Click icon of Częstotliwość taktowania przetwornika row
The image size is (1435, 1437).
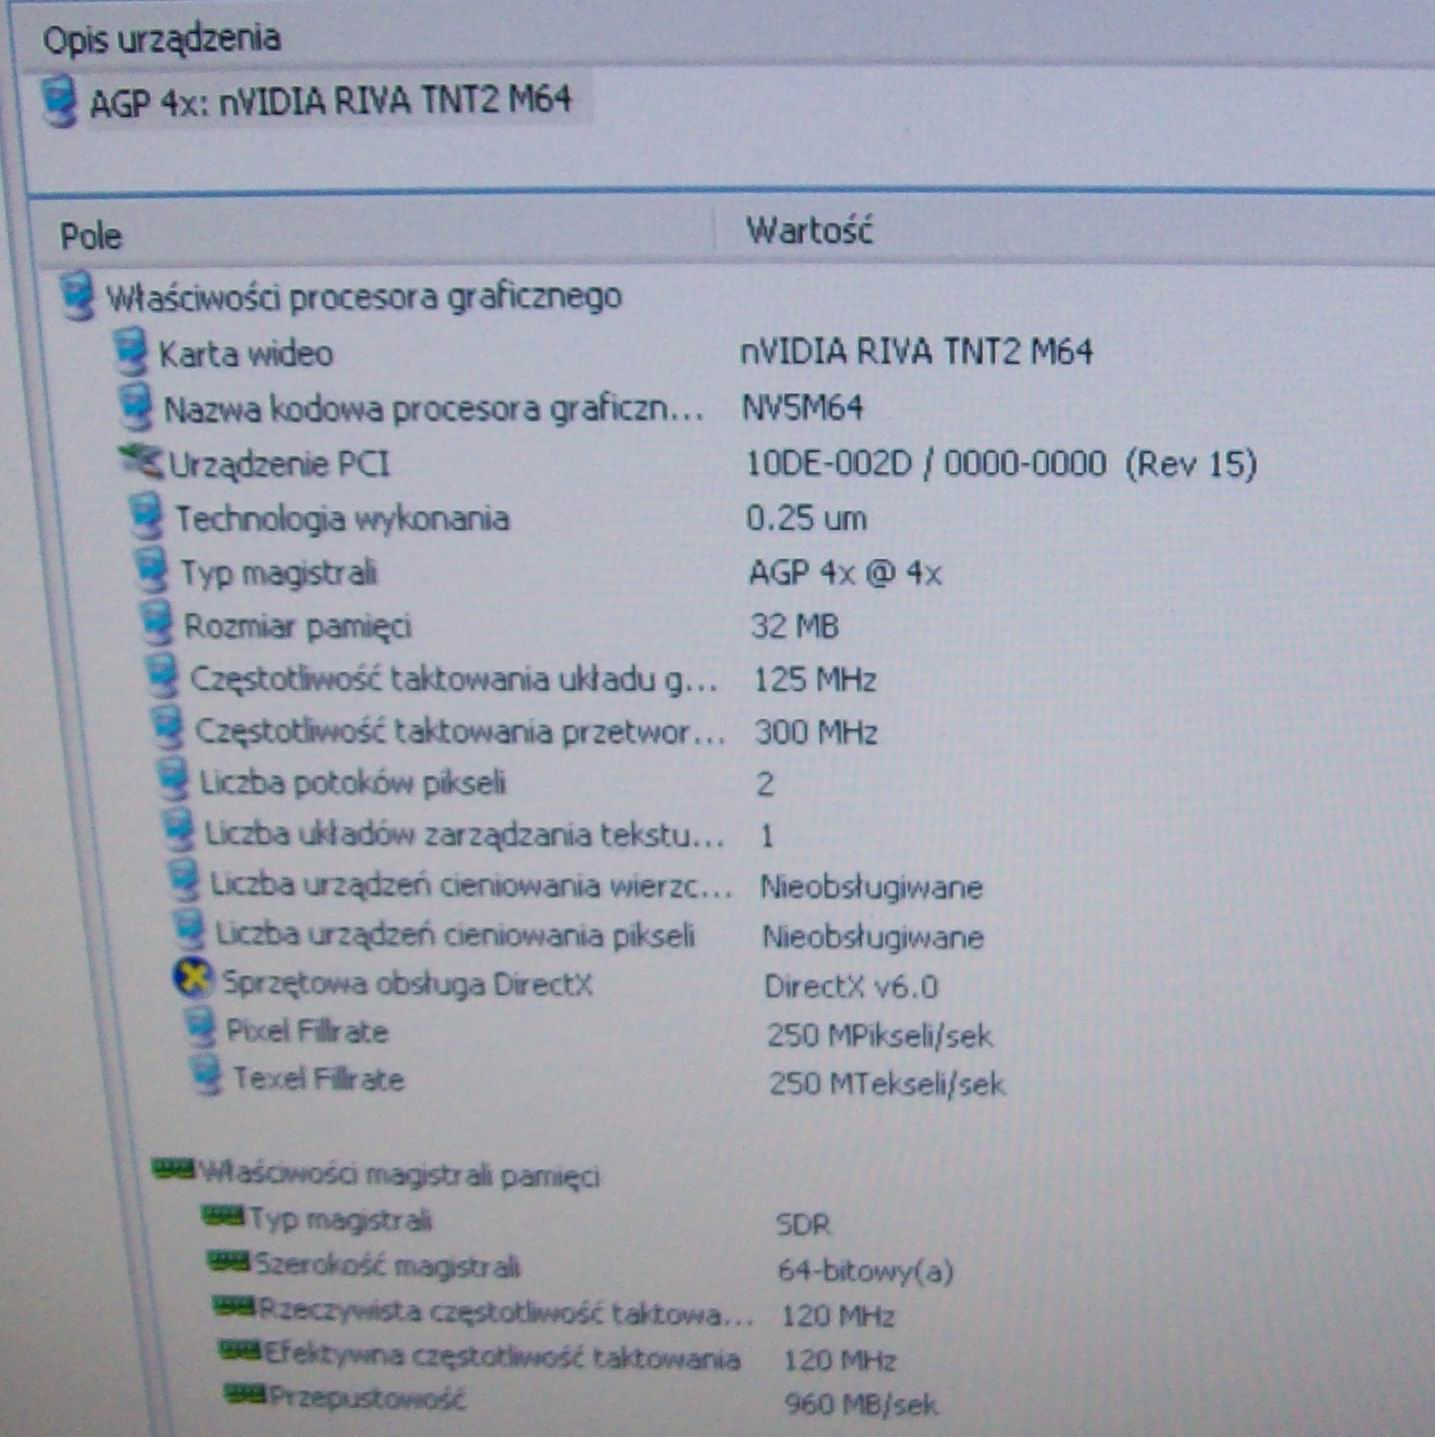click(x=167, y=728)
